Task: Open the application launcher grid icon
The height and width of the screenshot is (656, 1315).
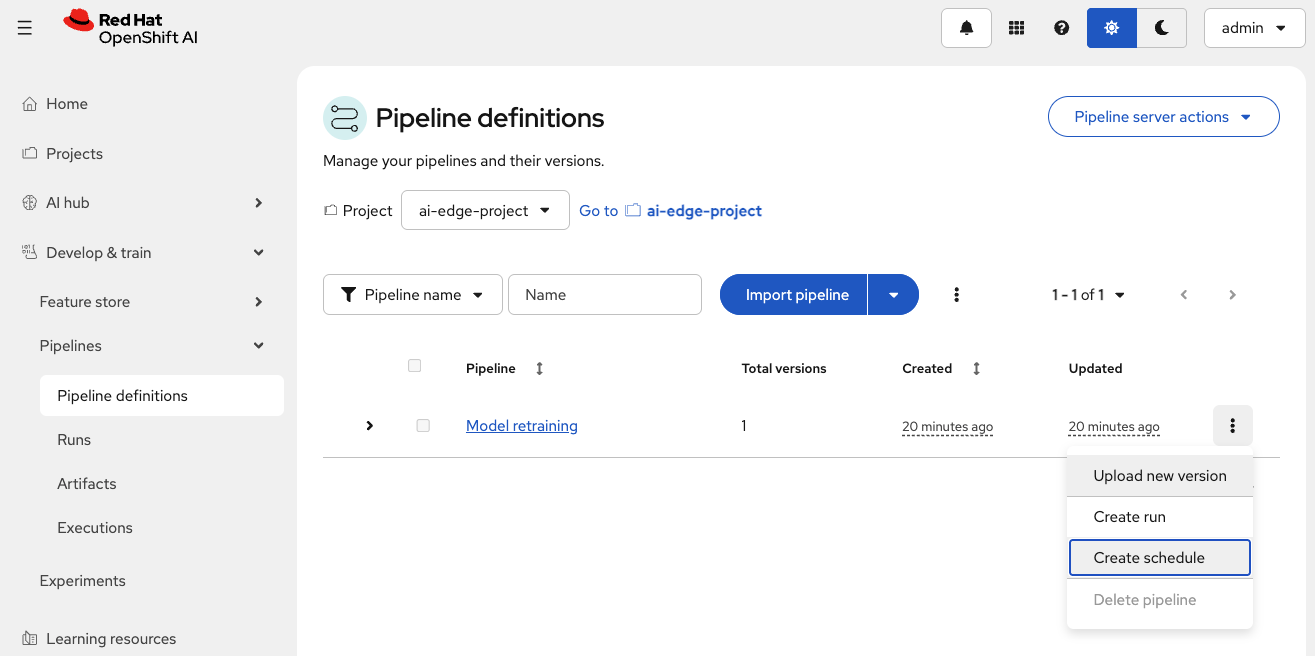Action: (x=1016, y=28)
